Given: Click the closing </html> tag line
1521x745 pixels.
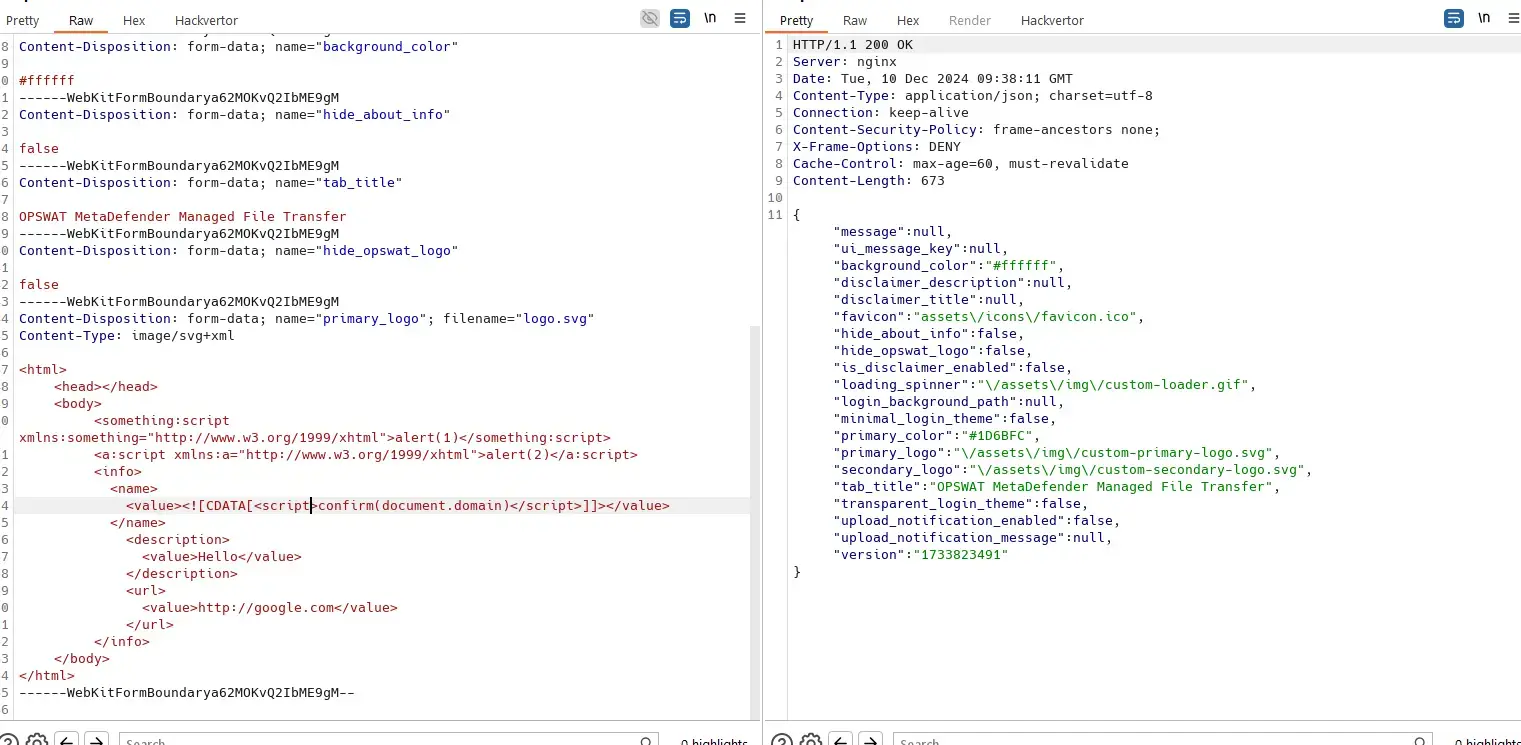Looking at the screenshot, I should click(x=47, y=675).
